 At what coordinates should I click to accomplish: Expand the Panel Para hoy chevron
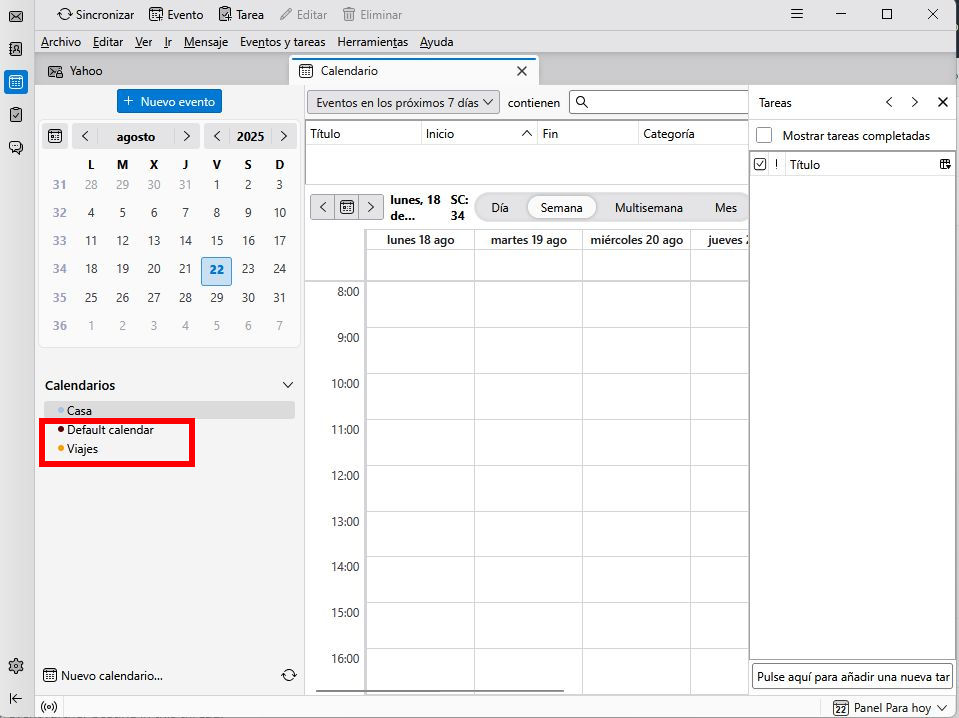[943, 708]
